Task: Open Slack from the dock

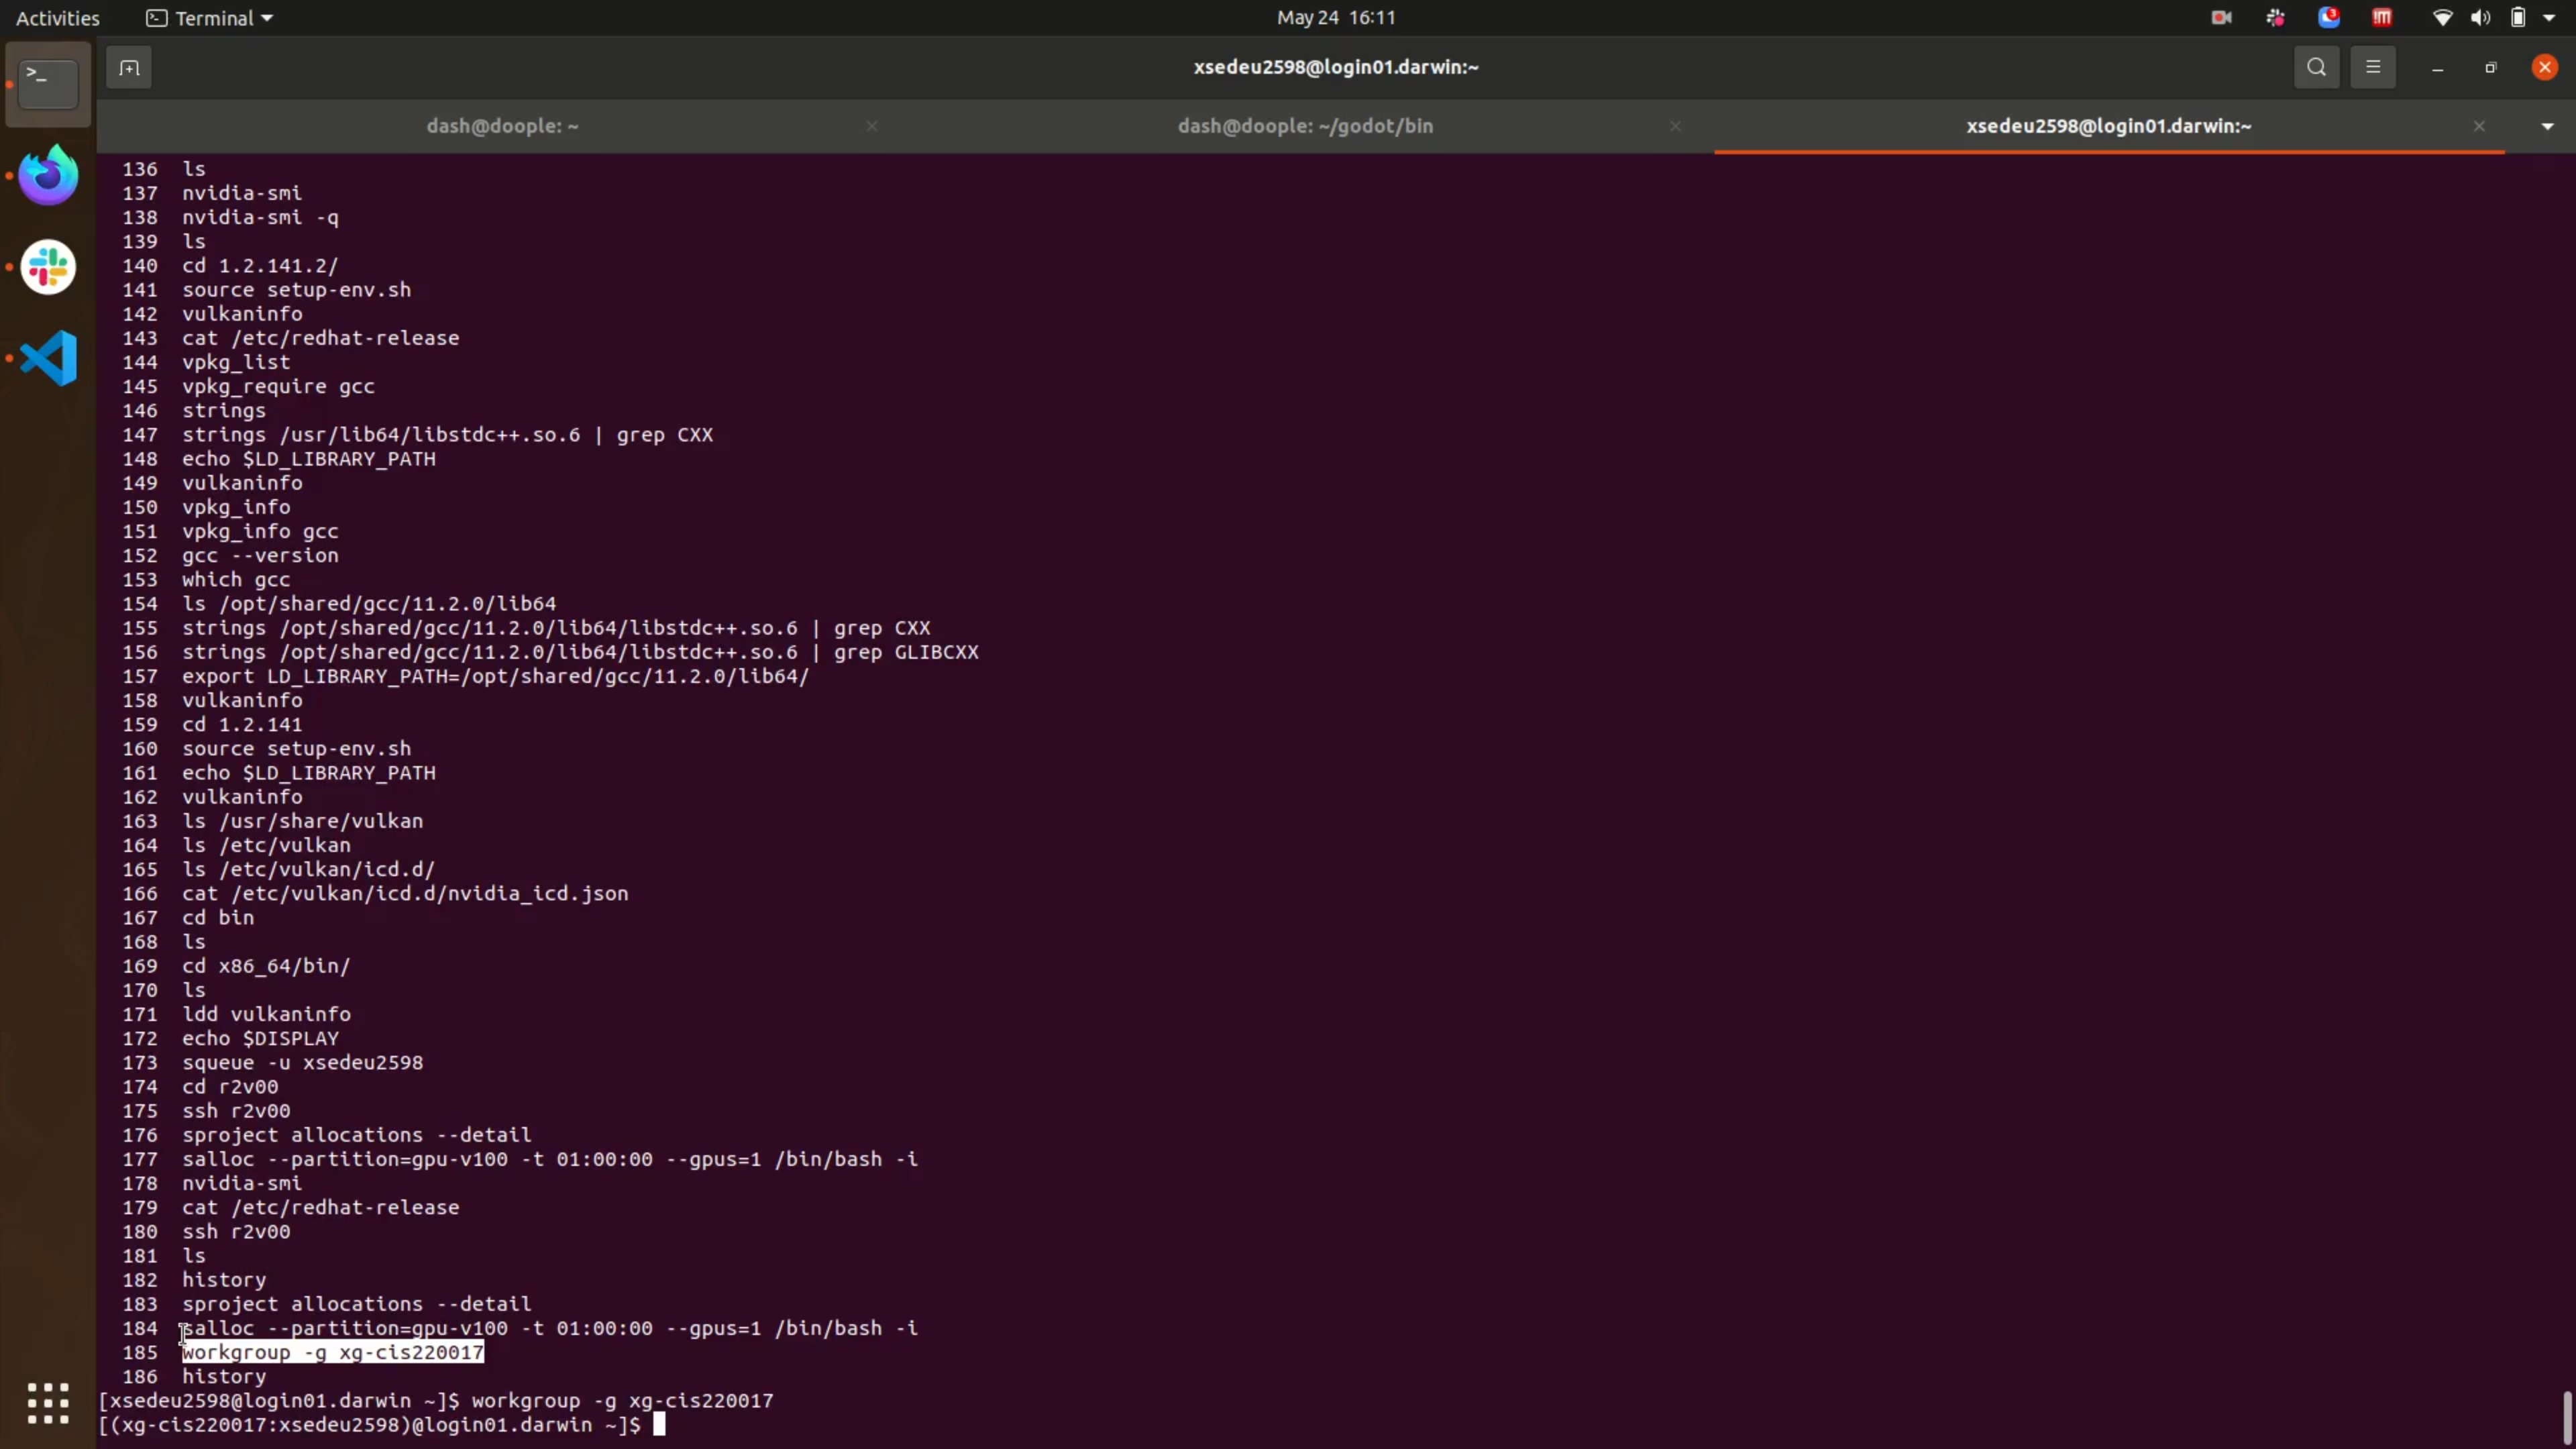Action: [48, 267]
